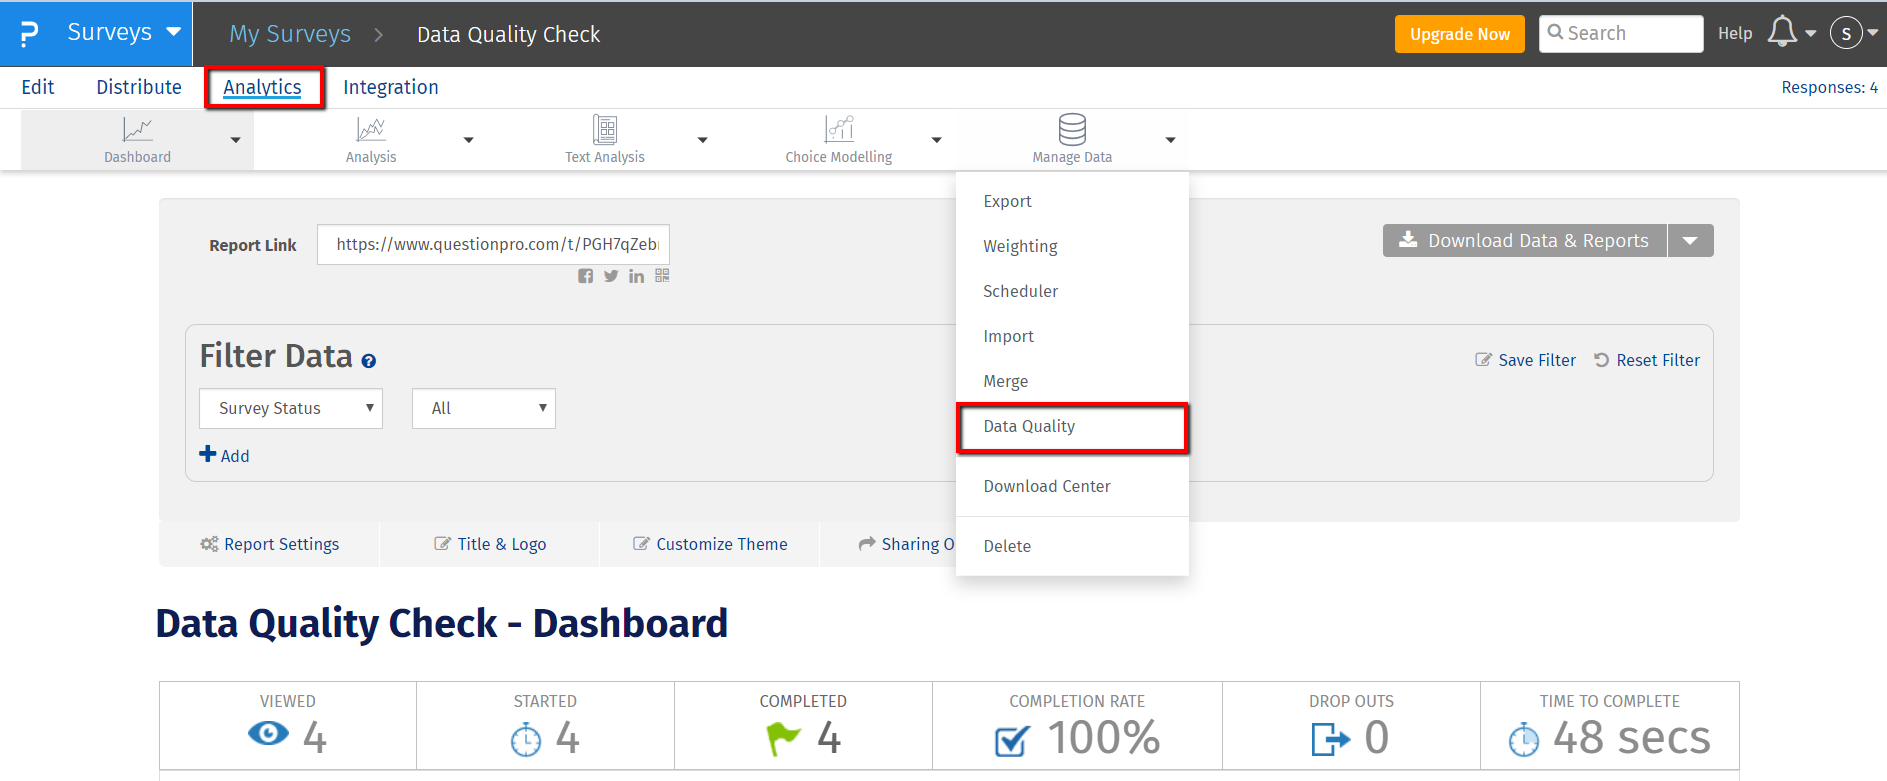Open the Analysis toolbar icon
The width and height of the screenshot is (1887, 781).
370,130
